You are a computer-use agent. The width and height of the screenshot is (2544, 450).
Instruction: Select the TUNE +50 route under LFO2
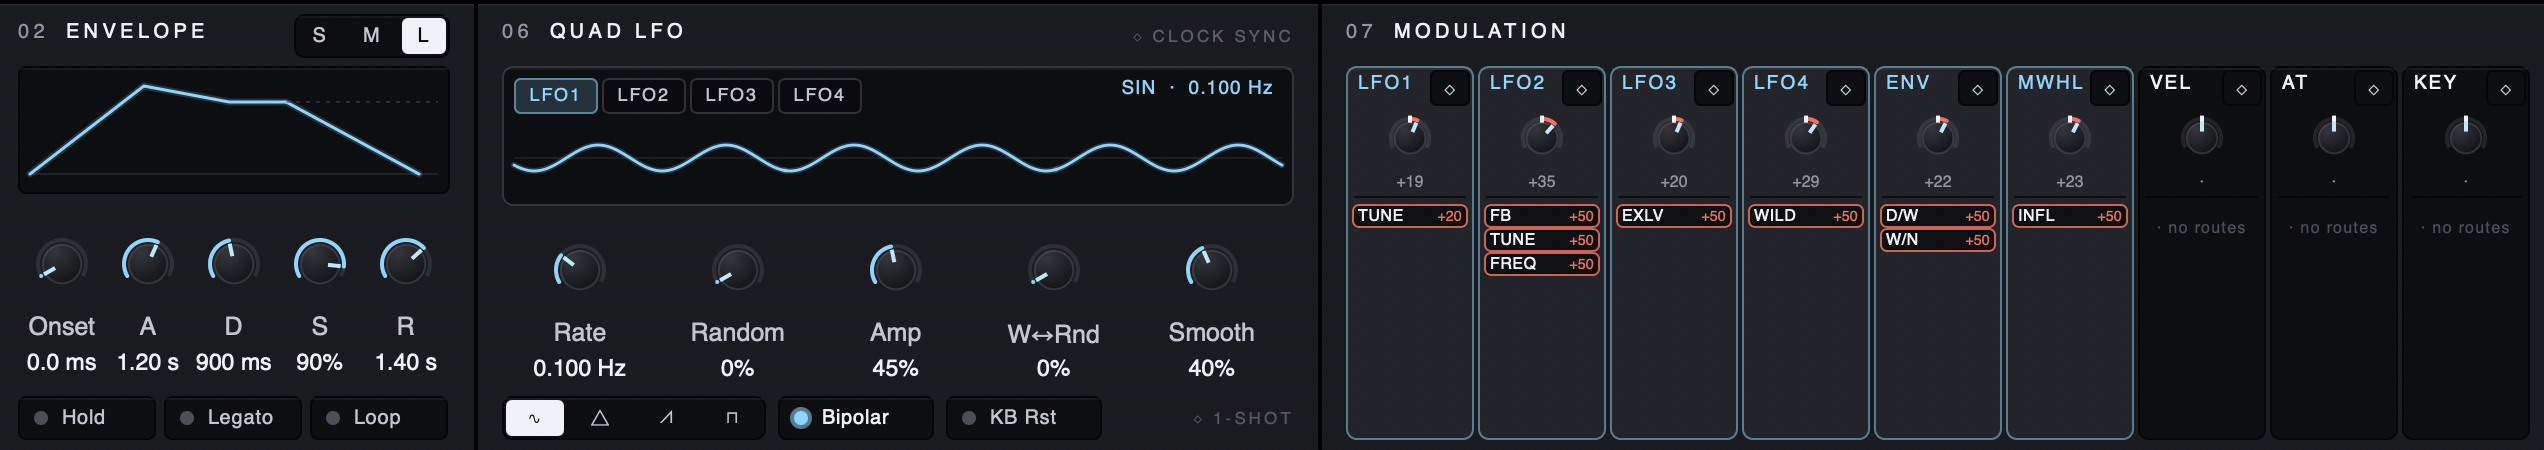click(x=1542, y=240)
